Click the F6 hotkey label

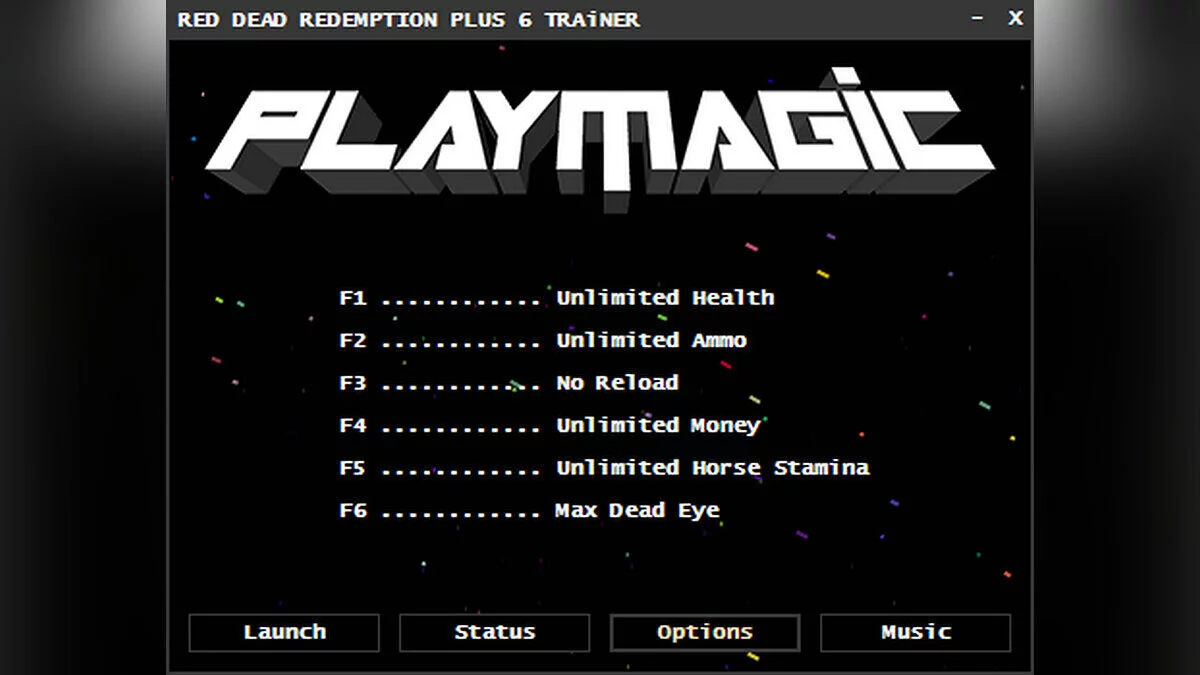pyautogui.click(x=353, y=510)
